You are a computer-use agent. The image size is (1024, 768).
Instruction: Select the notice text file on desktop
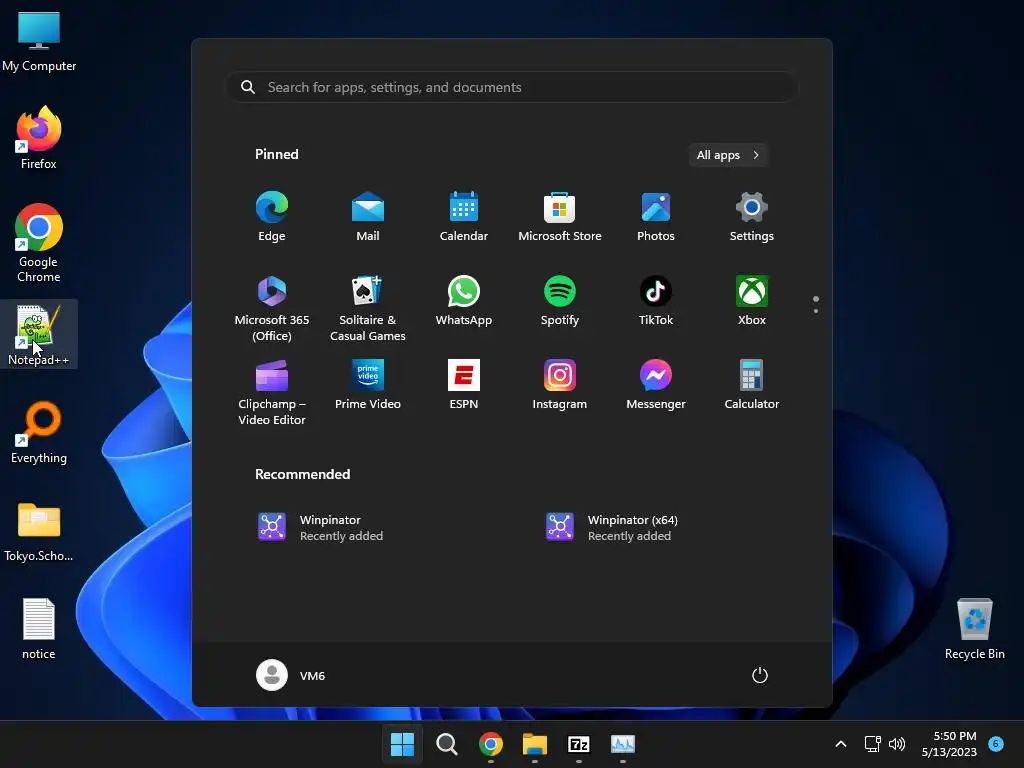tap(39, 628)
